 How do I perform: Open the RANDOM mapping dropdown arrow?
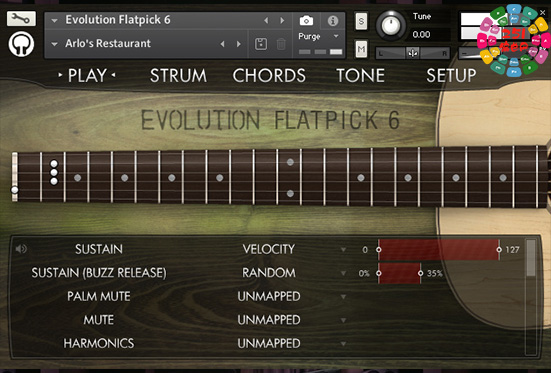click(x=343, y=273)
